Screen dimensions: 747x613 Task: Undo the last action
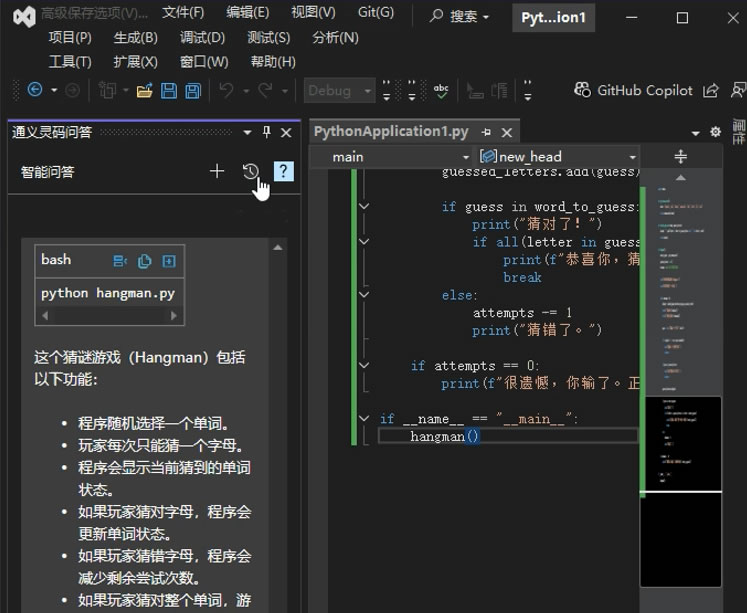pyautogui.click(x=227, y=90)
